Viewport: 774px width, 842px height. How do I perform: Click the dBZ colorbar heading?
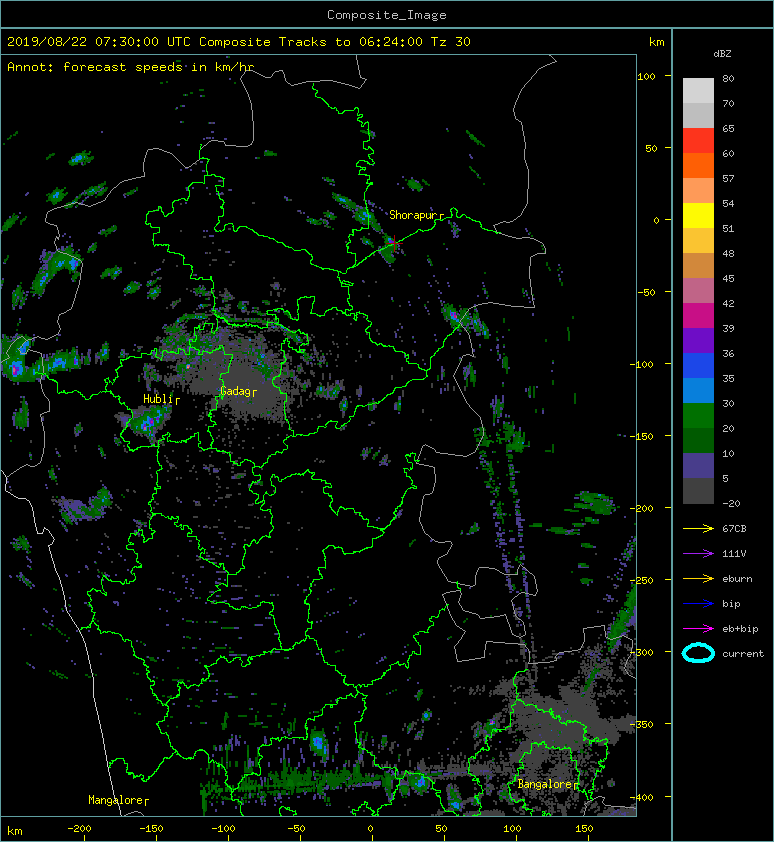[722, 54]
